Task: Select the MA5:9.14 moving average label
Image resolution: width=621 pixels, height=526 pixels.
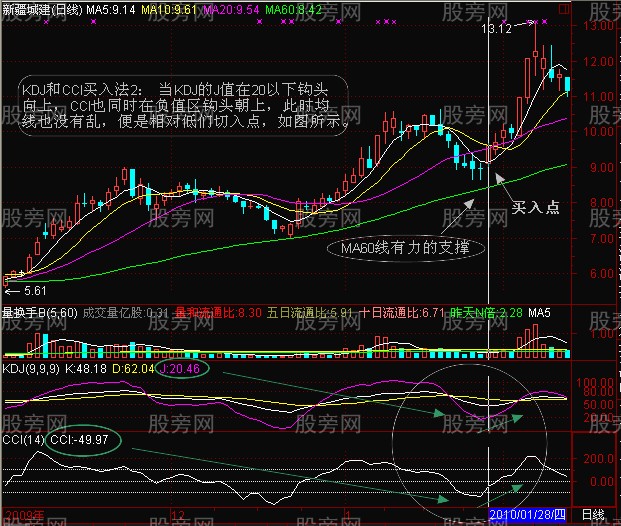Action: pos(110,10)
